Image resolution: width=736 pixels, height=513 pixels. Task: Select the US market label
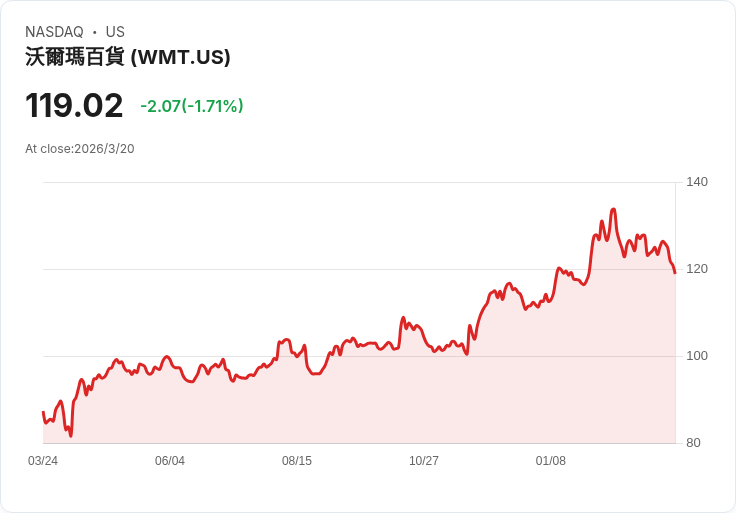coord(115,32)
